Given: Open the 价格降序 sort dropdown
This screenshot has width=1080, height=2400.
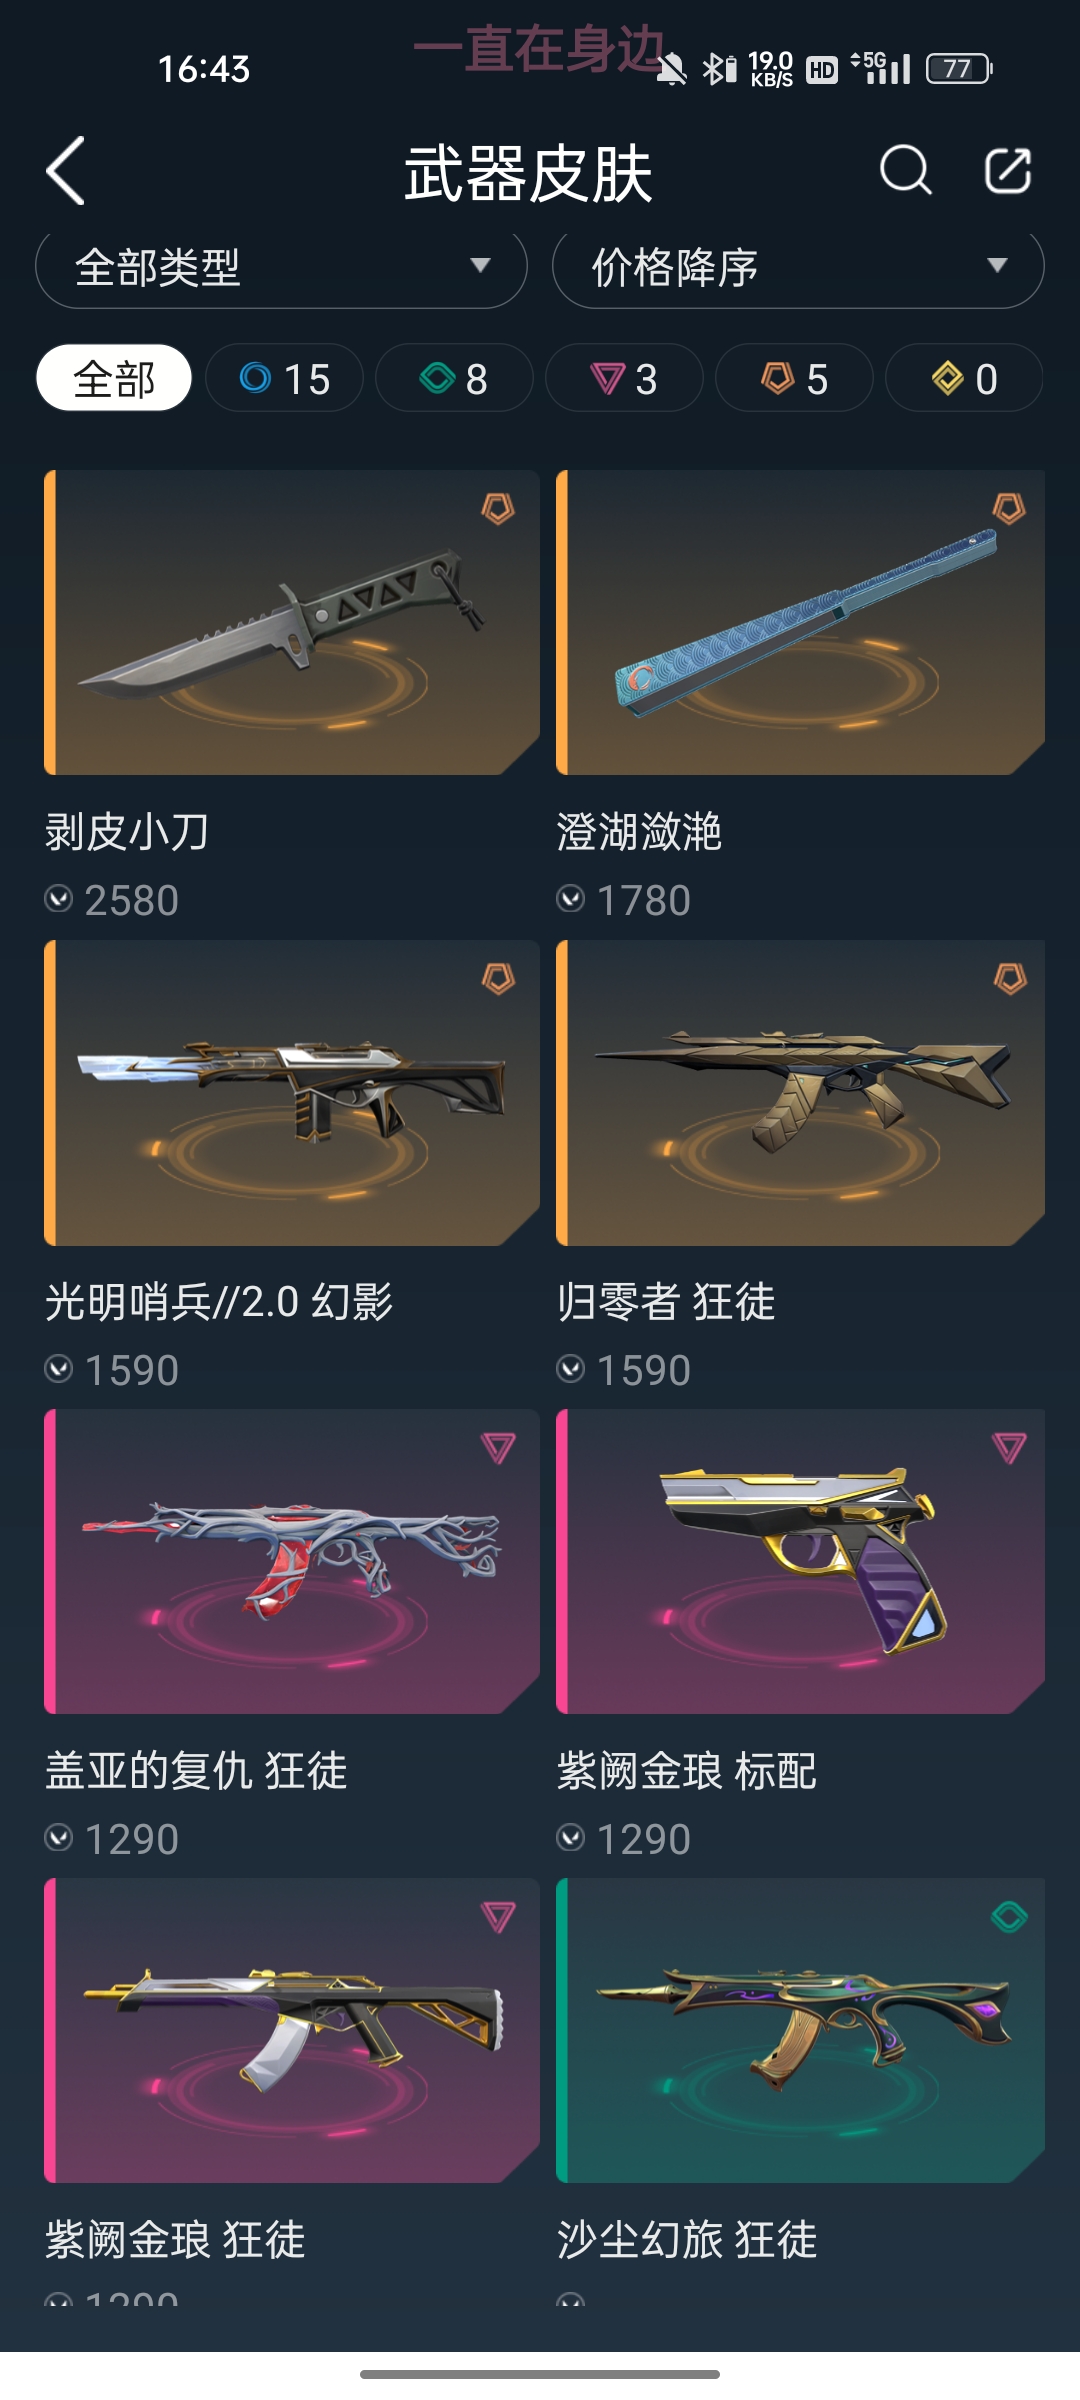Looking at the screenshot, I should (798, 268).
